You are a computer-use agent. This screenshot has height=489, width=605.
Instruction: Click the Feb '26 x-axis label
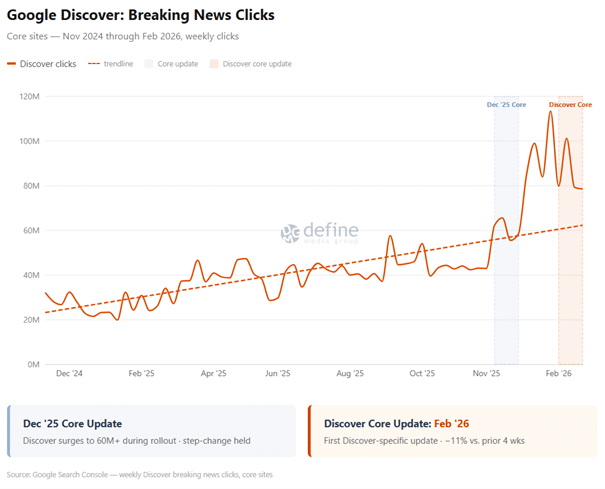tap(558, 373)
